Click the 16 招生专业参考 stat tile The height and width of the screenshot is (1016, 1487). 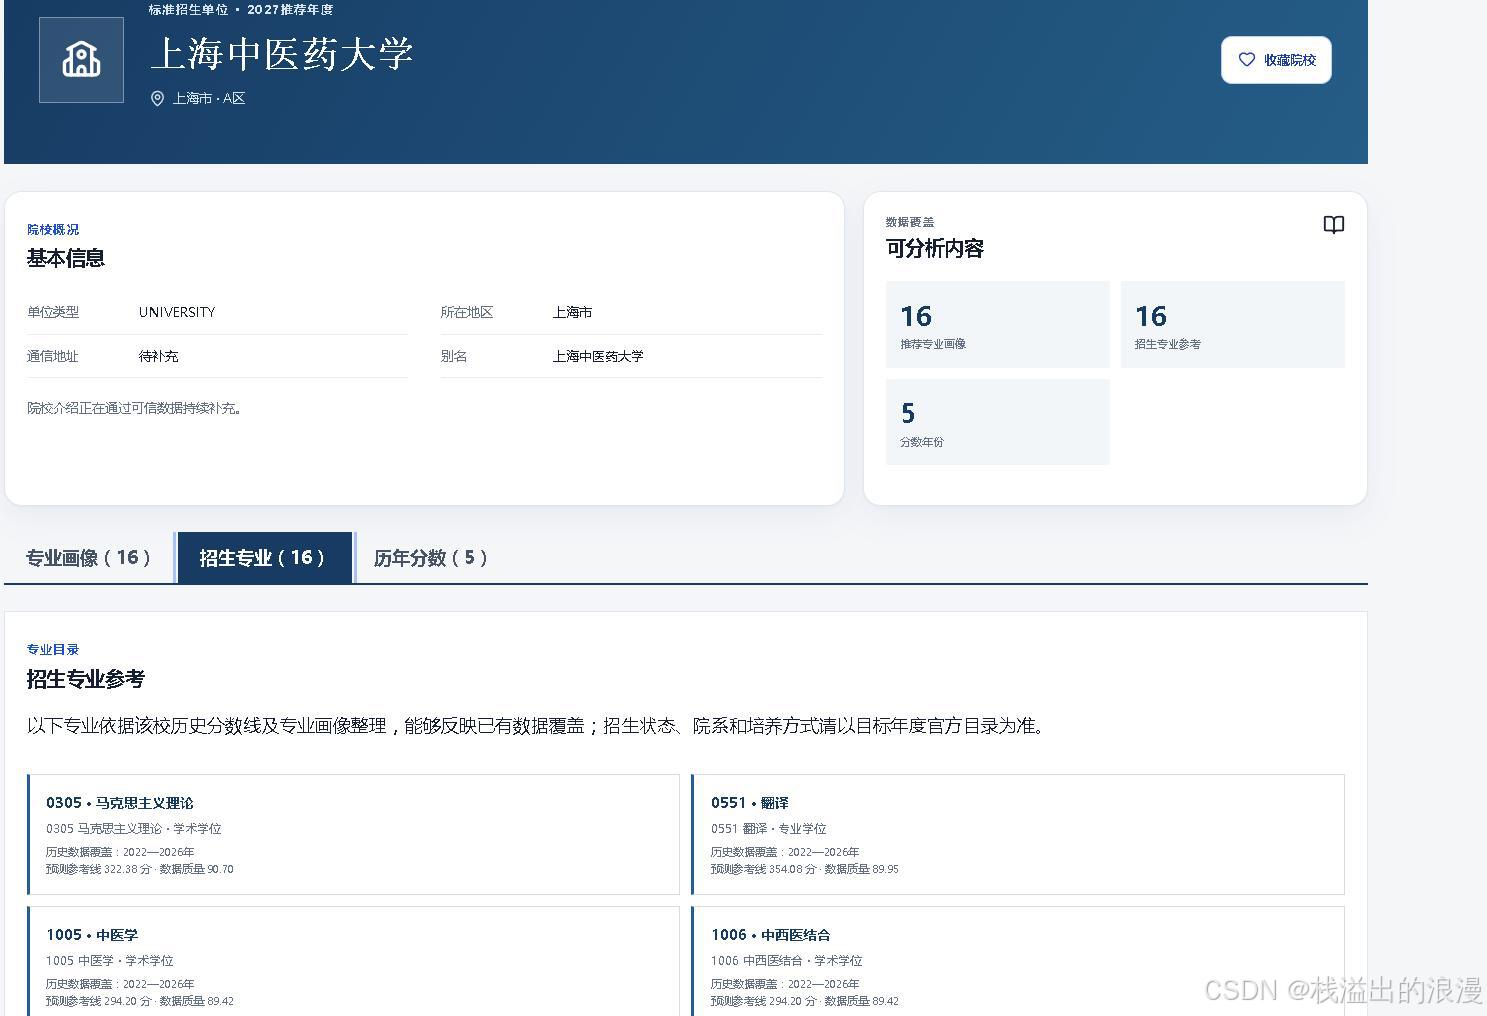click(x=1232, y=324)
